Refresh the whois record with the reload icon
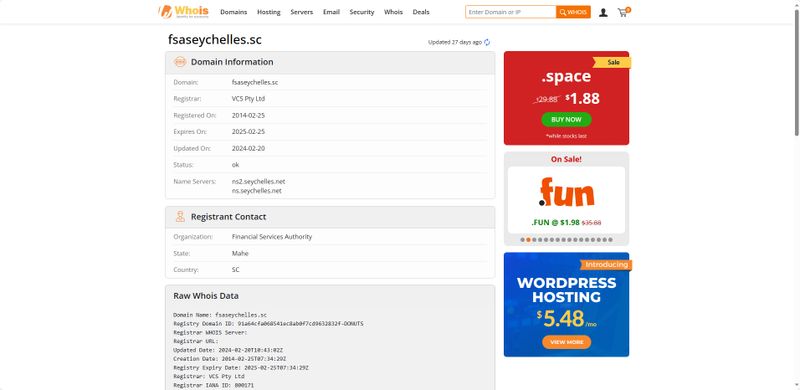The image size is (800, 390). [487, 42]
